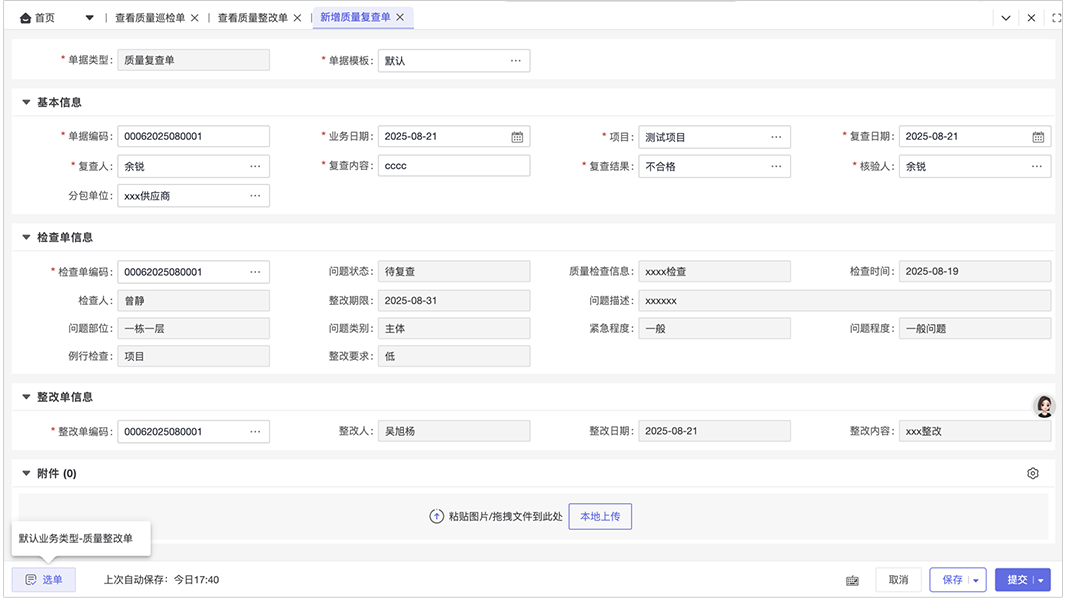Click the ellipsis lookup in 项目 field
Viewport: 1066px width, 599px height.
pos(776,137)
